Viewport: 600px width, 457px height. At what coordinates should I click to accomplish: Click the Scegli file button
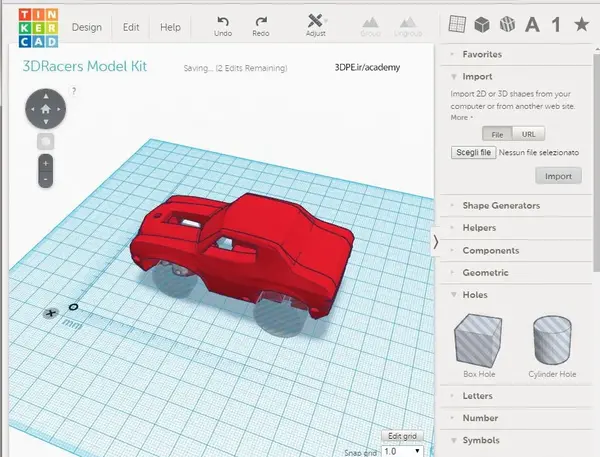473,152
